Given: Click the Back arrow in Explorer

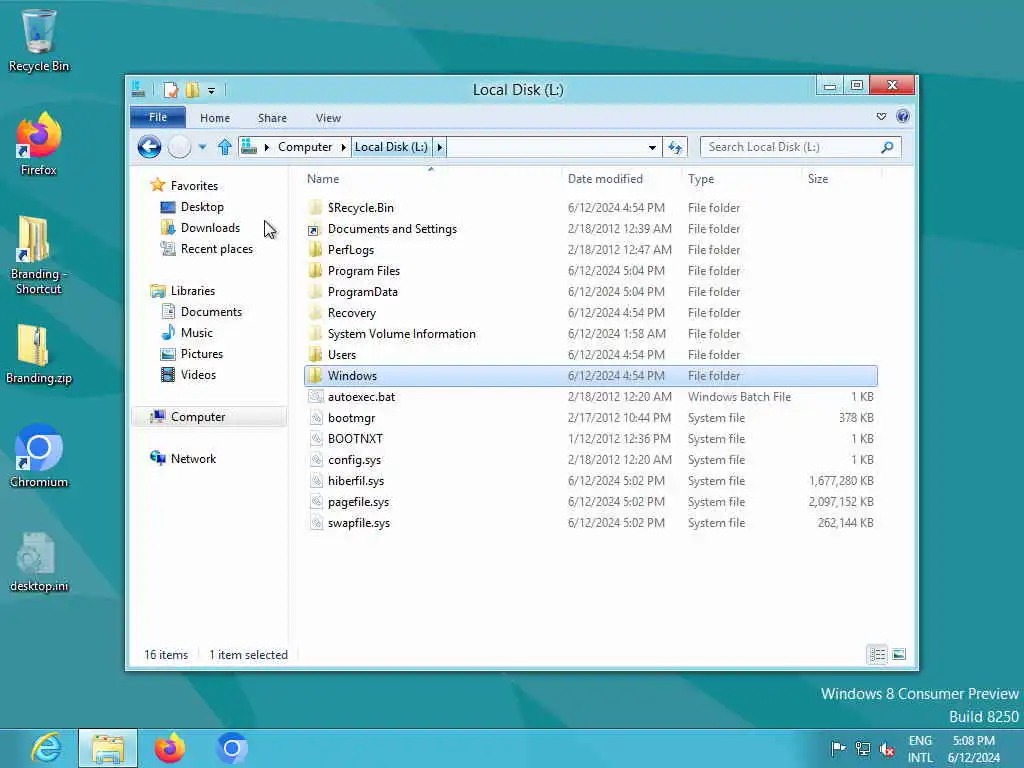Looking at the screenshot, I should tap(150, 147).
